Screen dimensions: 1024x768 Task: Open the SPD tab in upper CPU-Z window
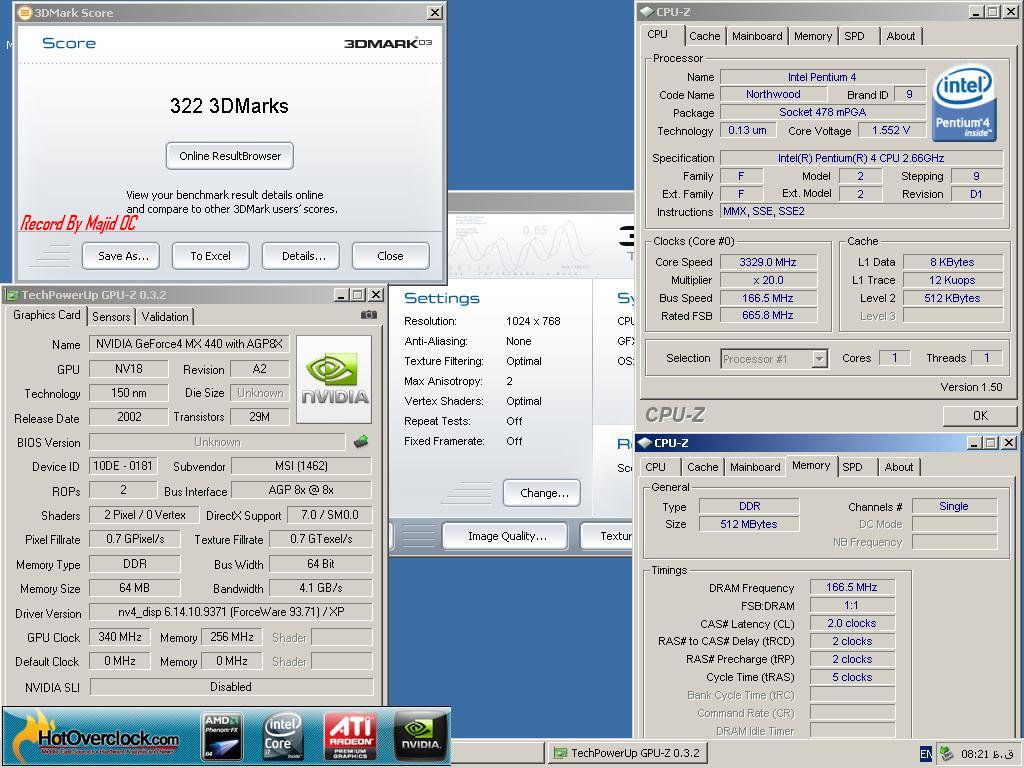tap(854, 37)
